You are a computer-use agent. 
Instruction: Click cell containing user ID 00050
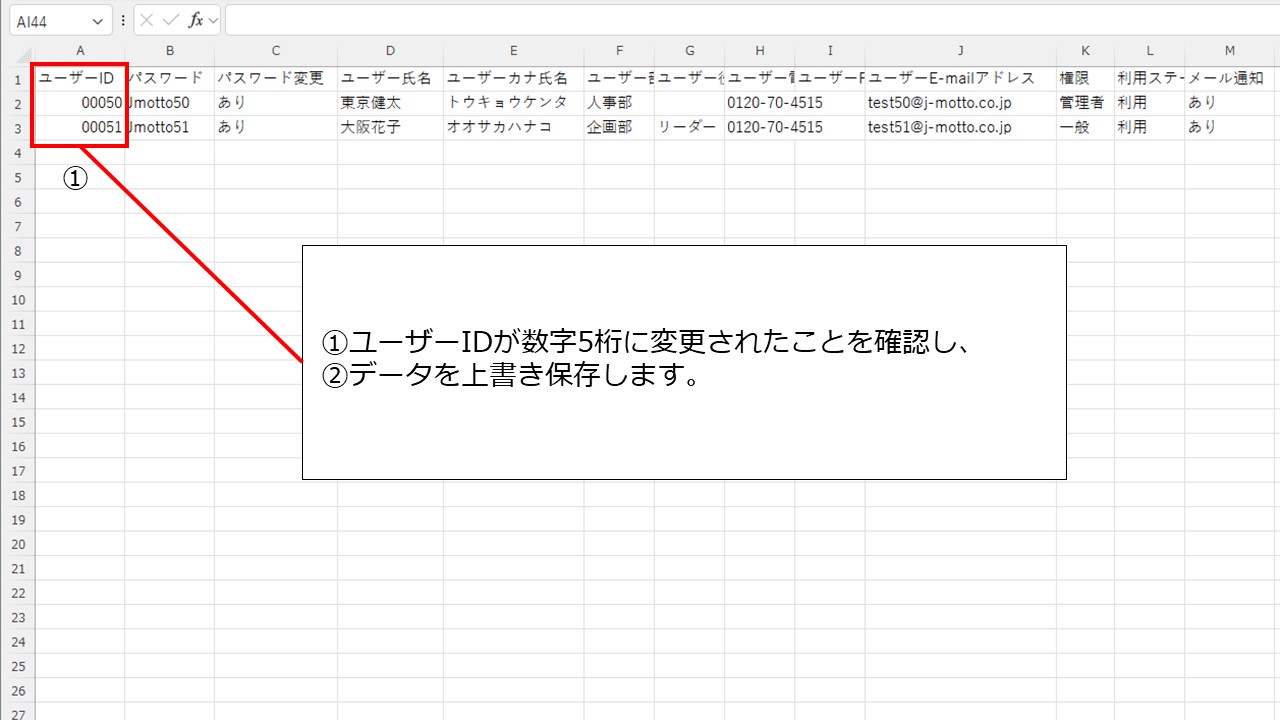[x=80, y=103]
